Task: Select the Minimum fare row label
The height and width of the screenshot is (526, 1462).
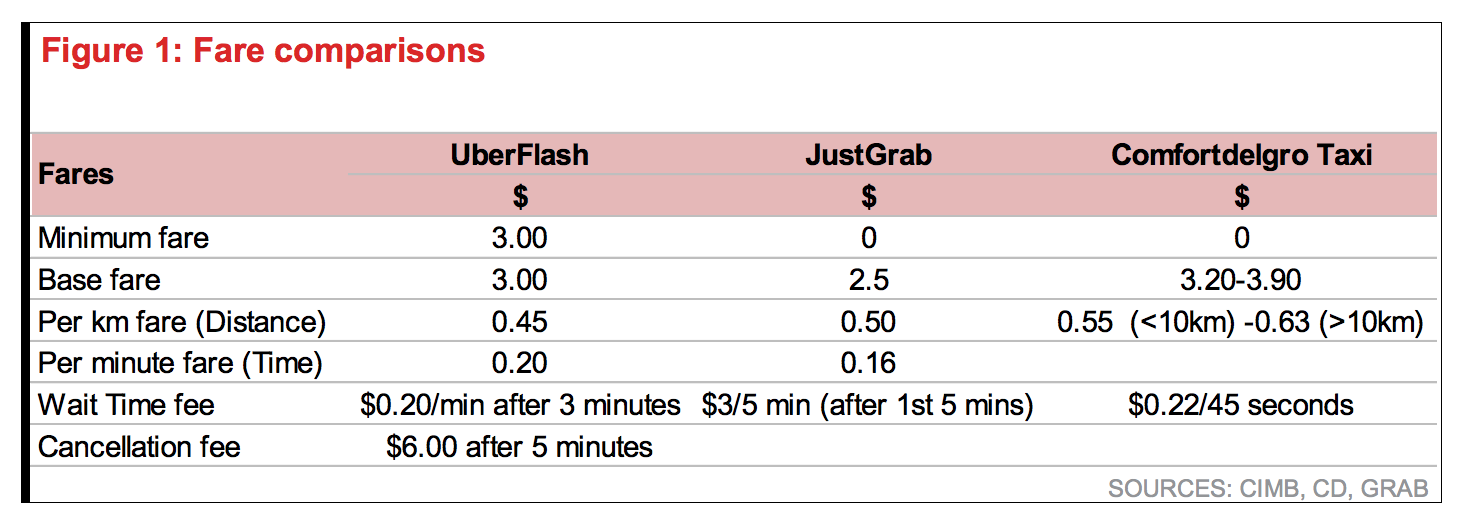Action: point(124,238)
